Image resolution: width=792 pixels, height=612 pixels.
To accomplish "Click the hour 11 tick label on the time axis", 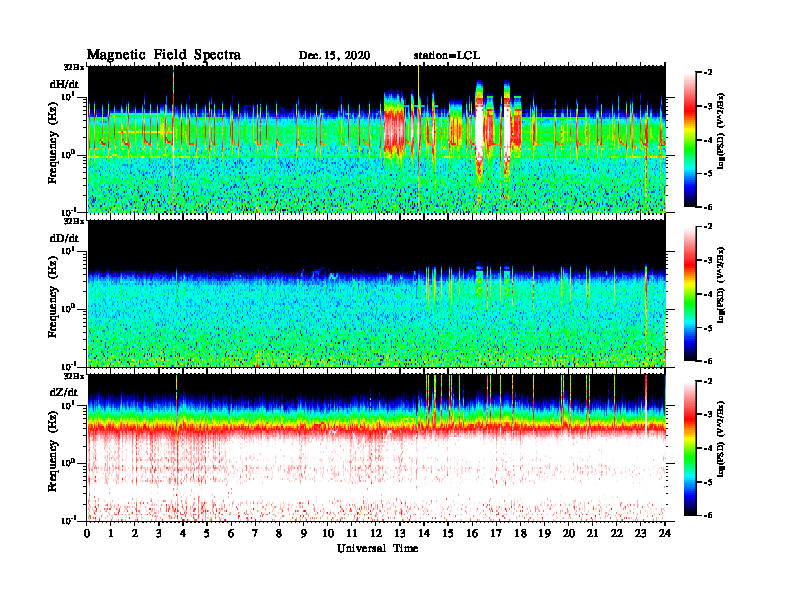I will [352, 534].
